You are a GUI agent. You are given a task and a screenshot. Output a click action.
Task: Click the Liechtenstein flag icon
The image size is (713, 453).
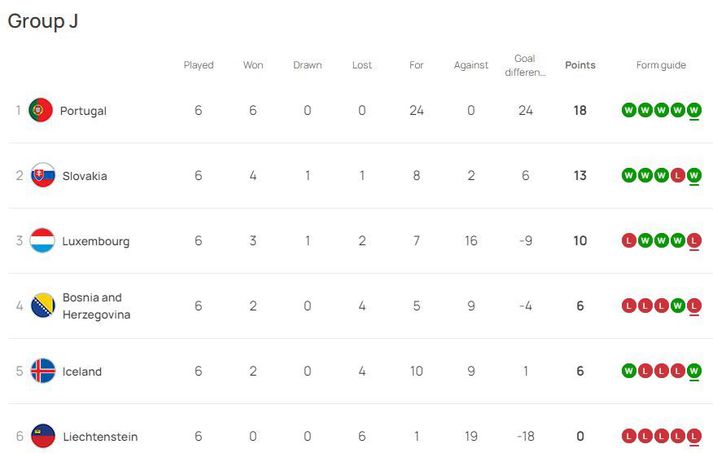(x=43, y=436)
